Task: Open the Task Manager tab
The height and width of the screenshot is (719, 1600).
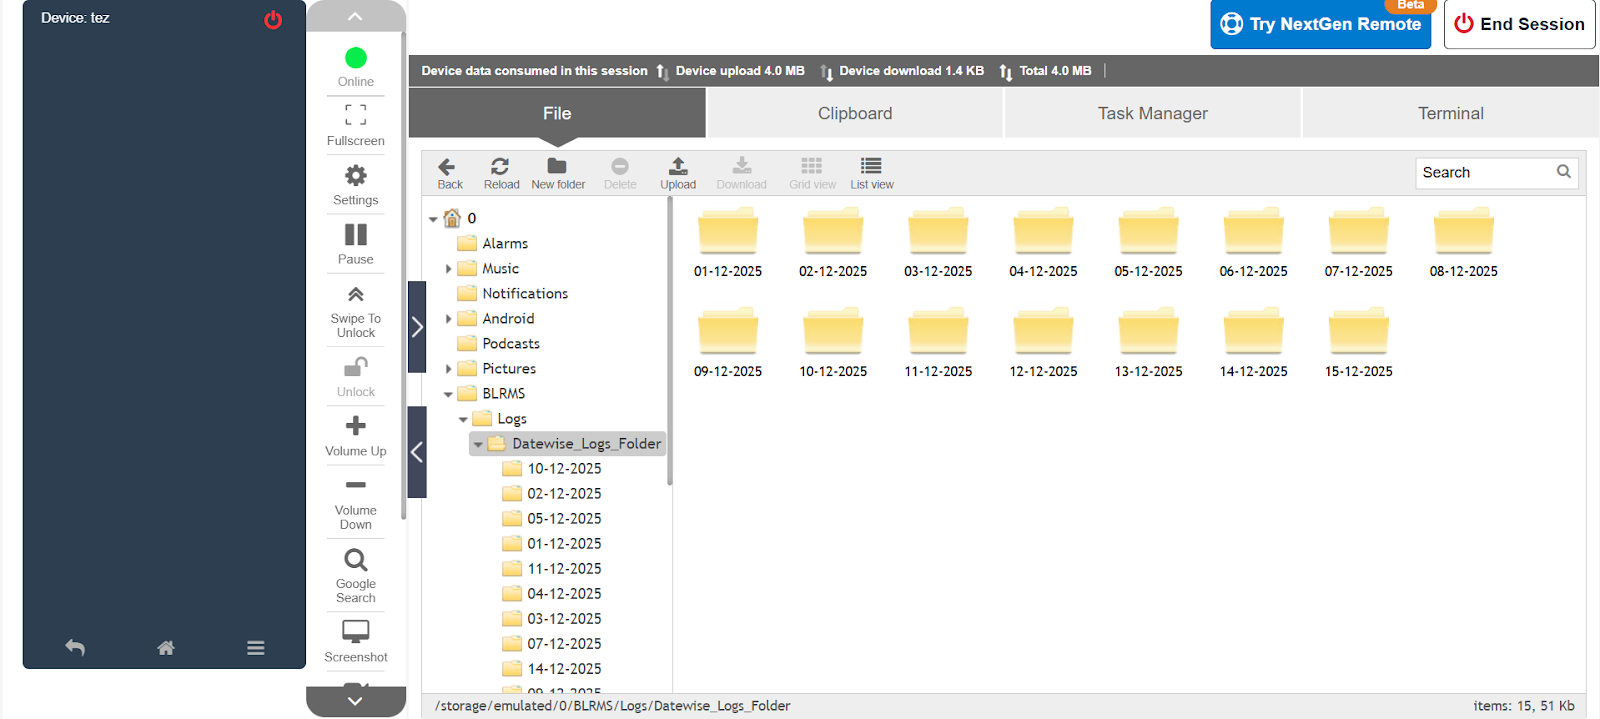Action: pyautogui.click(x=1152, y=113)
